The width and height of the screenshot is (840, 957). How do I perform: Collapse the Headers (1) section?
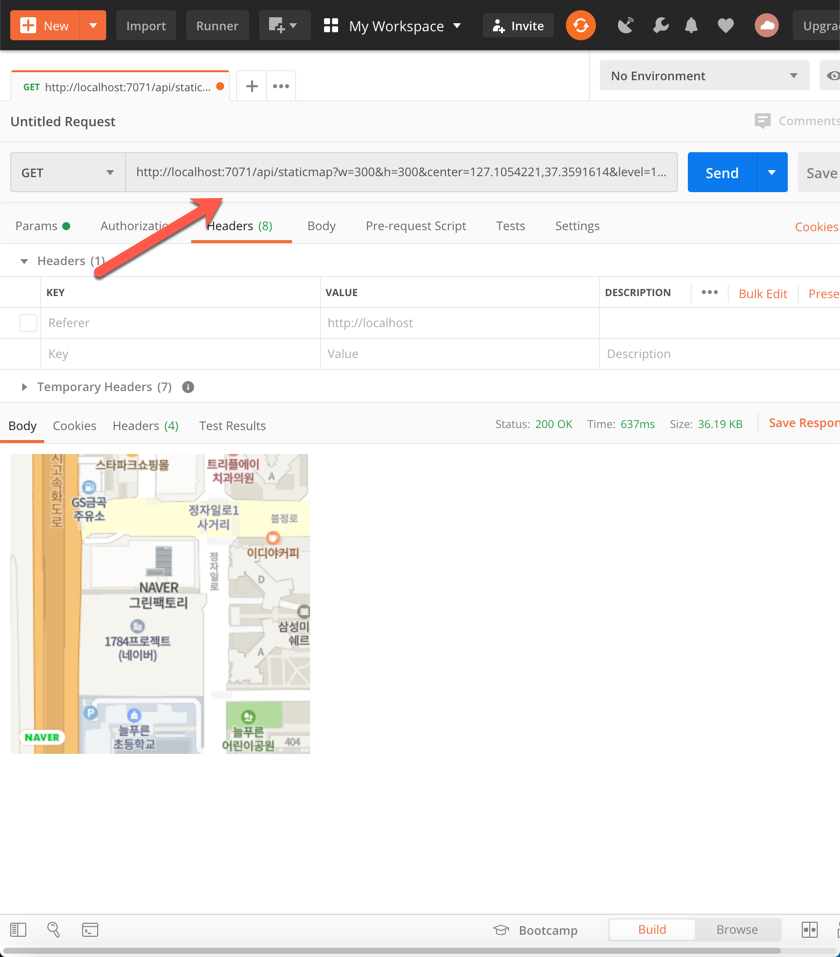click(x=24, y=261)
